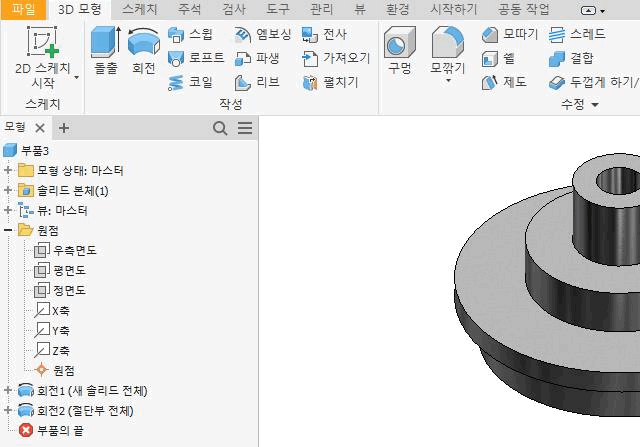Select the Y축 axis item
Screen dimensions: 640x447
[x=52, y=330]
